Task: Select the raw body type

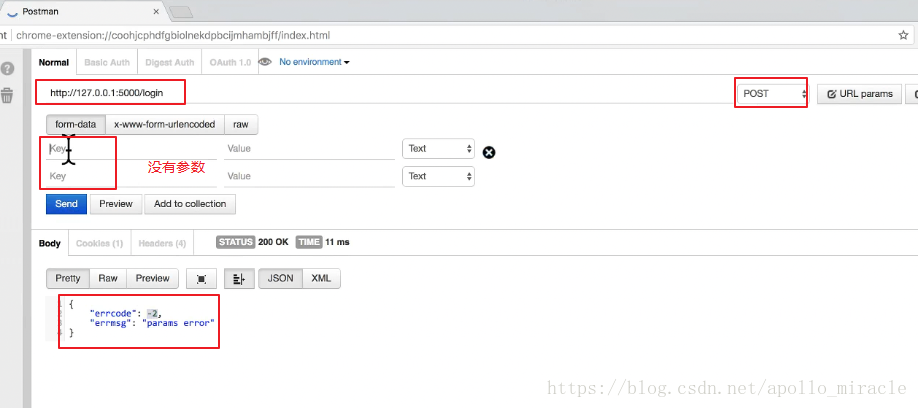Action: 241,125
